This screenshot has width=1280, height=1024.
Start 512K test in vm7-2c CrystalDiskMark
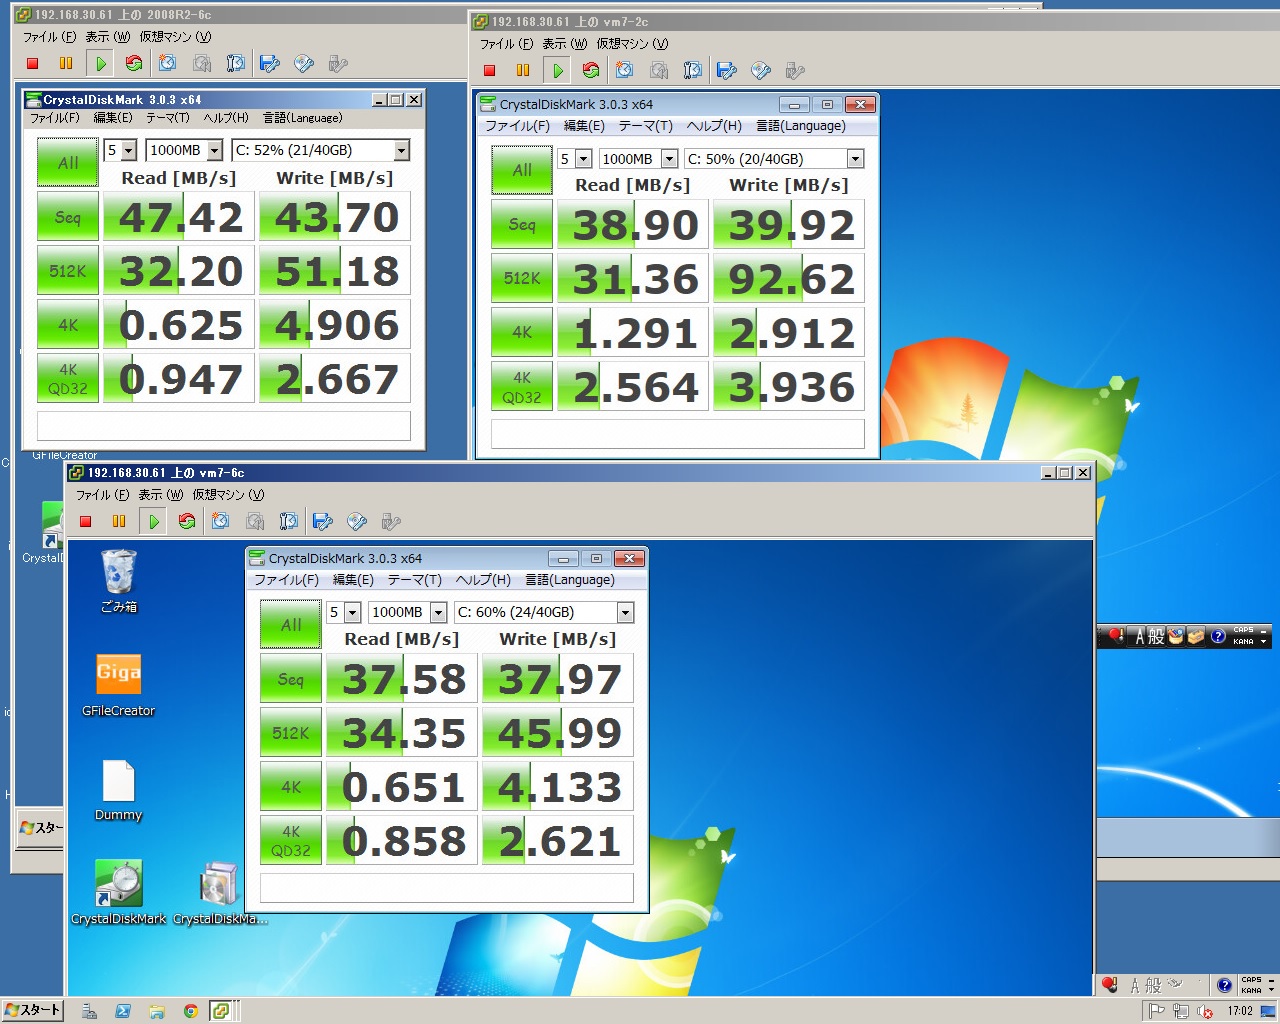point(522,279)
